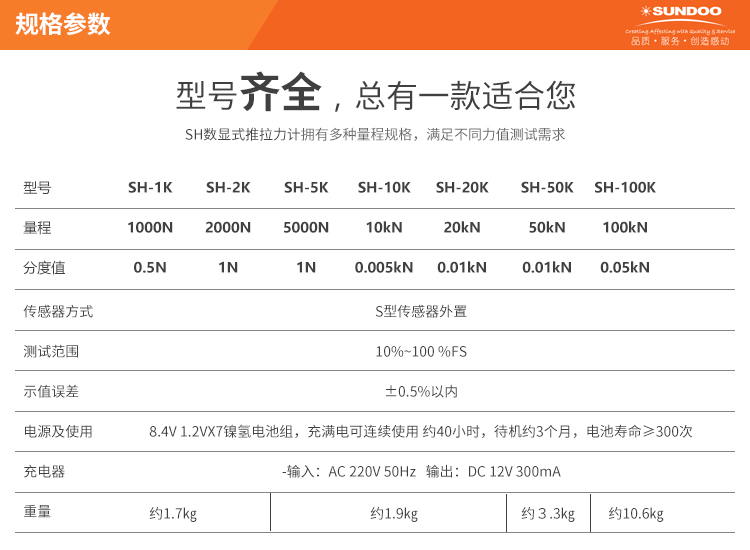Select the SH-100K model header
Image resolution: width=750 pixels, height=550 pixels.
coord(625,187)
